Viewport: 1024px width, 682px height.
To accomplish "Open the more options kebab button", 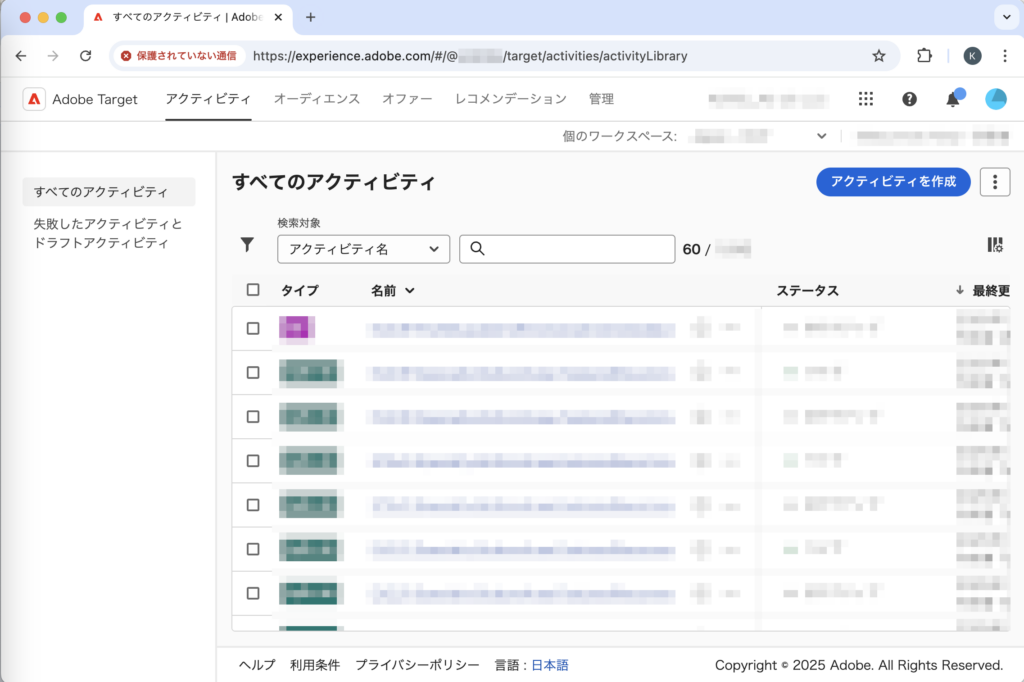I will [x=995, y=182].
